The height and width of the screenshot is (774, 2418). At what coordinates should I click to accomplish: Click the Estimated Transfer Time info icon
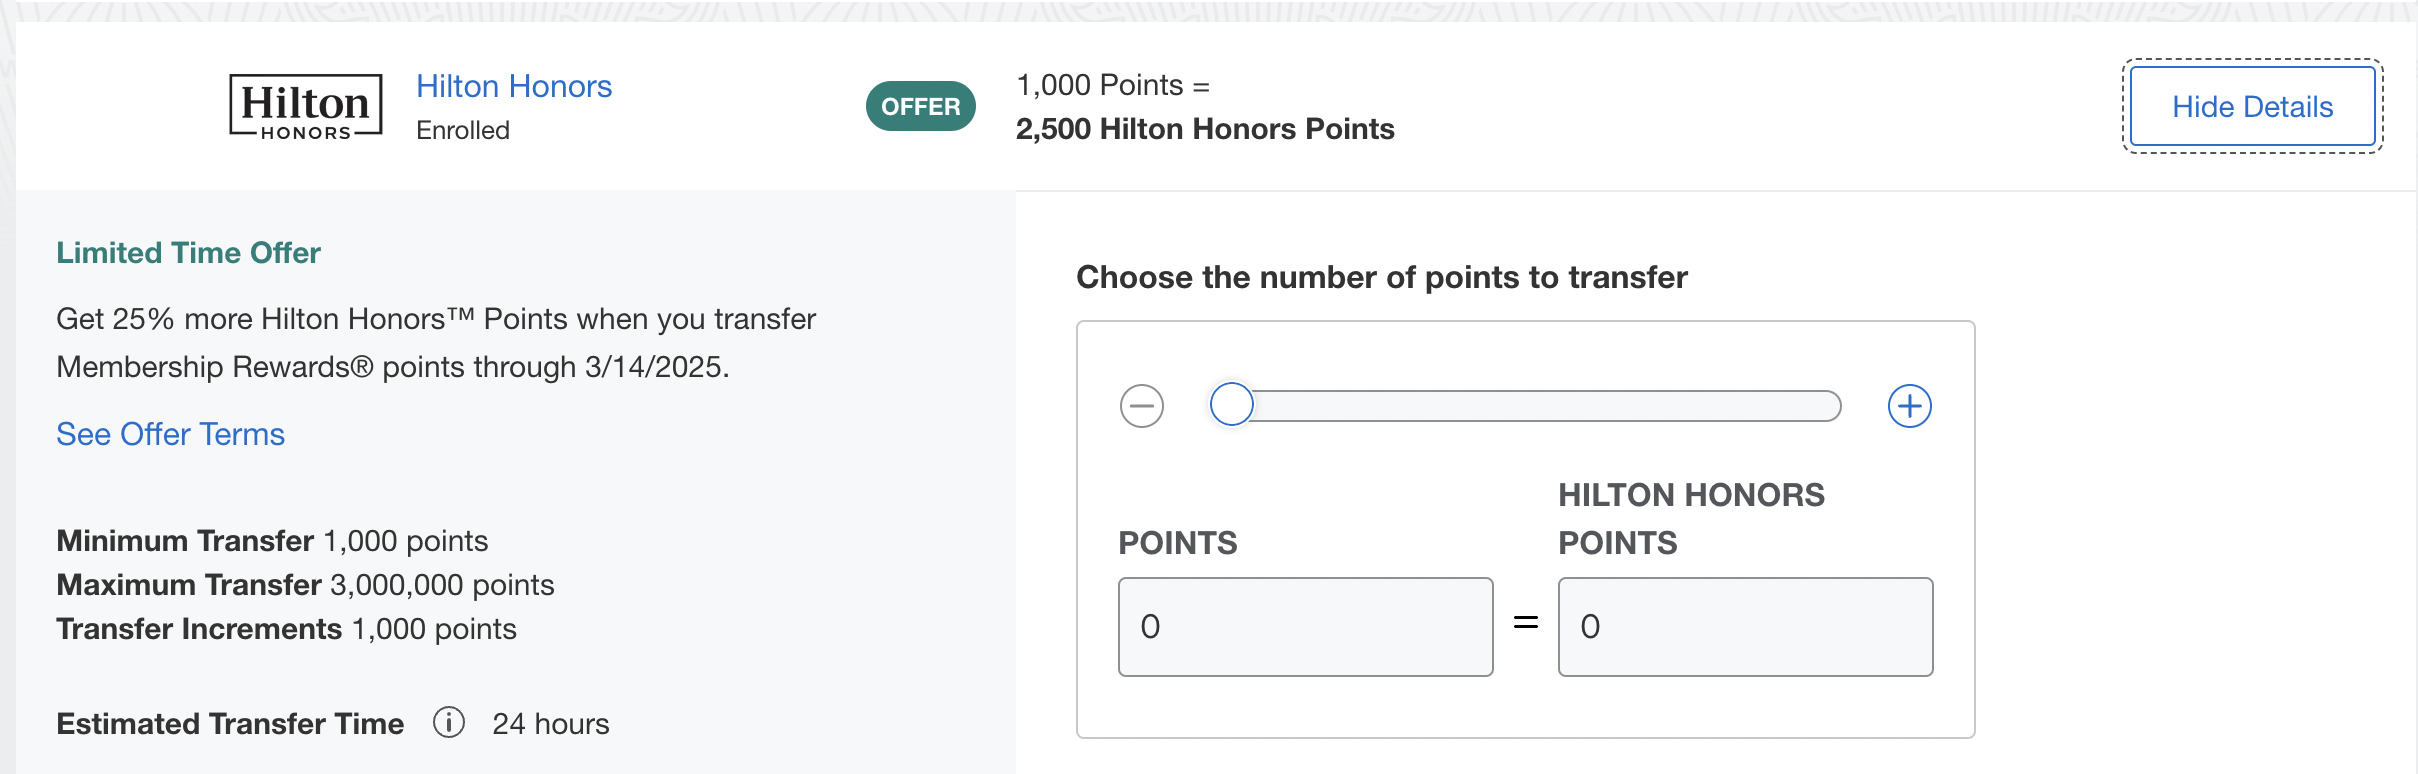tap(449, 722)
